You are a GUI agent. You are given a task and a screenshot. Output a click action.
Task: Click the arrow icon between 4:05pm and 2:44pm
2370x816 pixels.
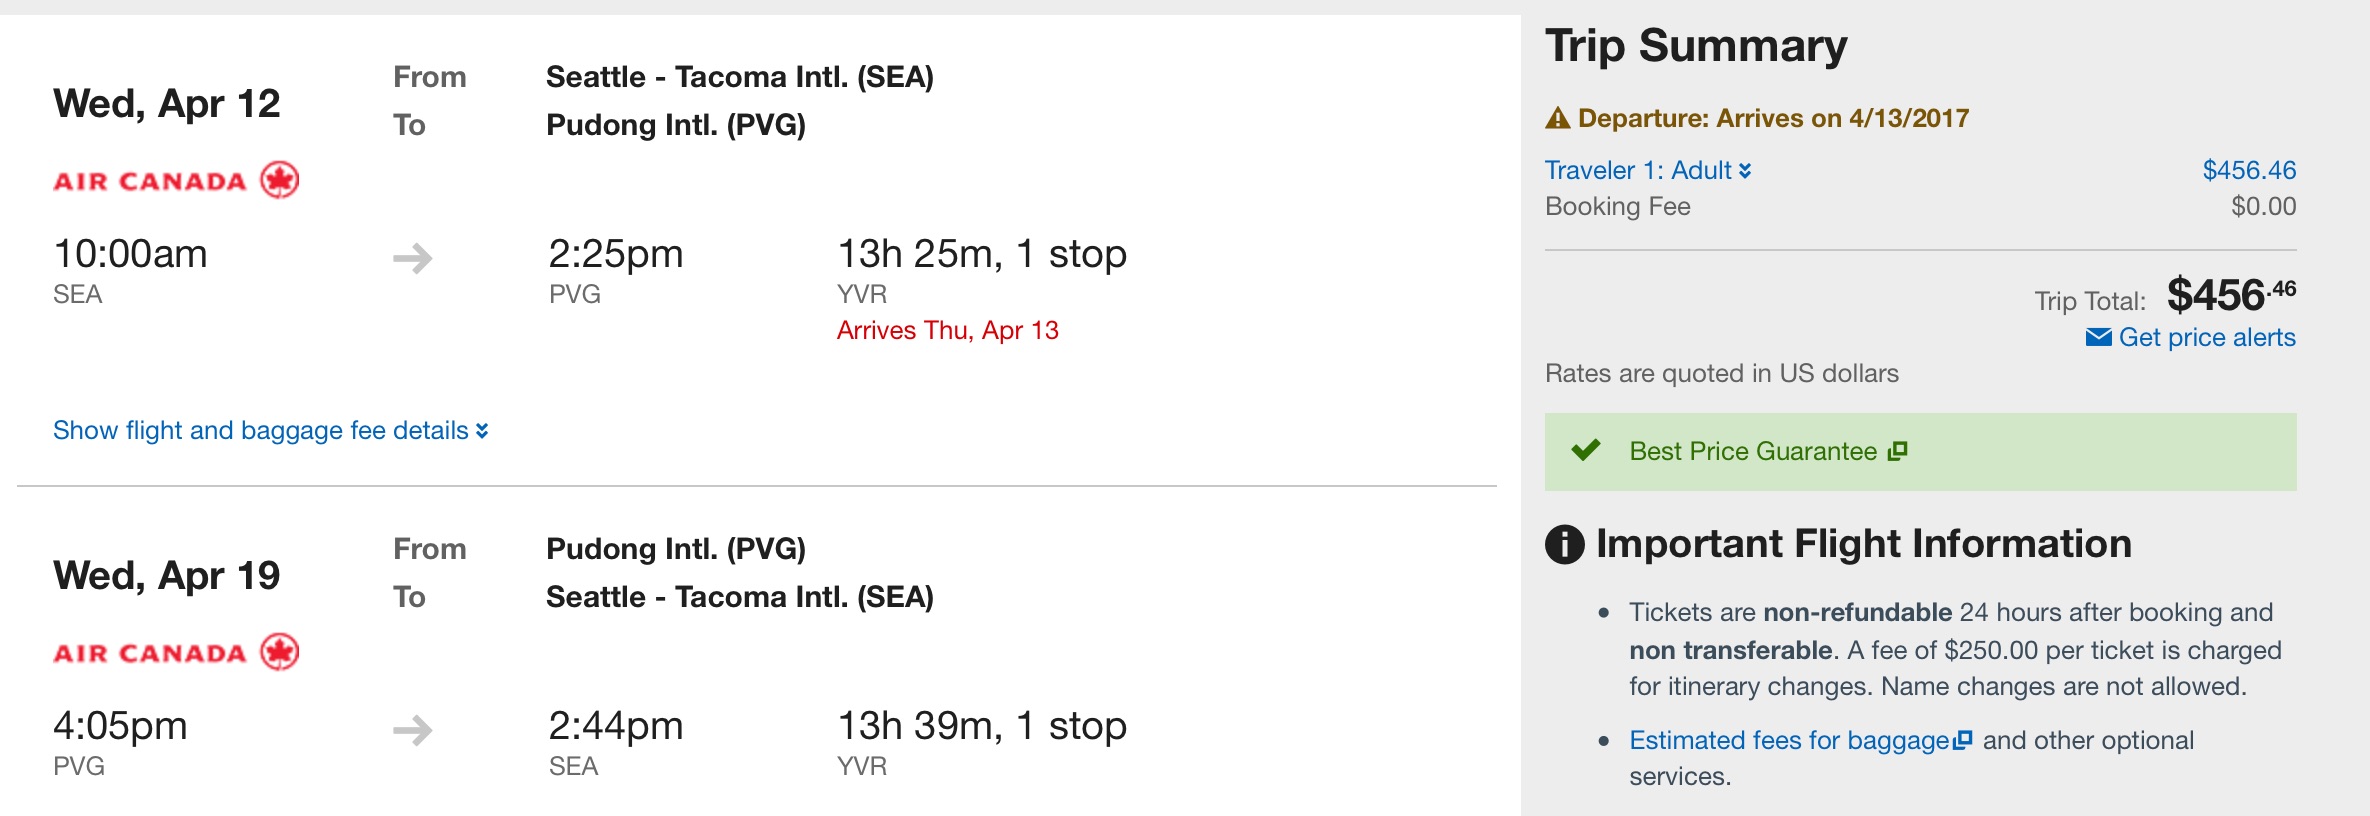click(413, 730)
